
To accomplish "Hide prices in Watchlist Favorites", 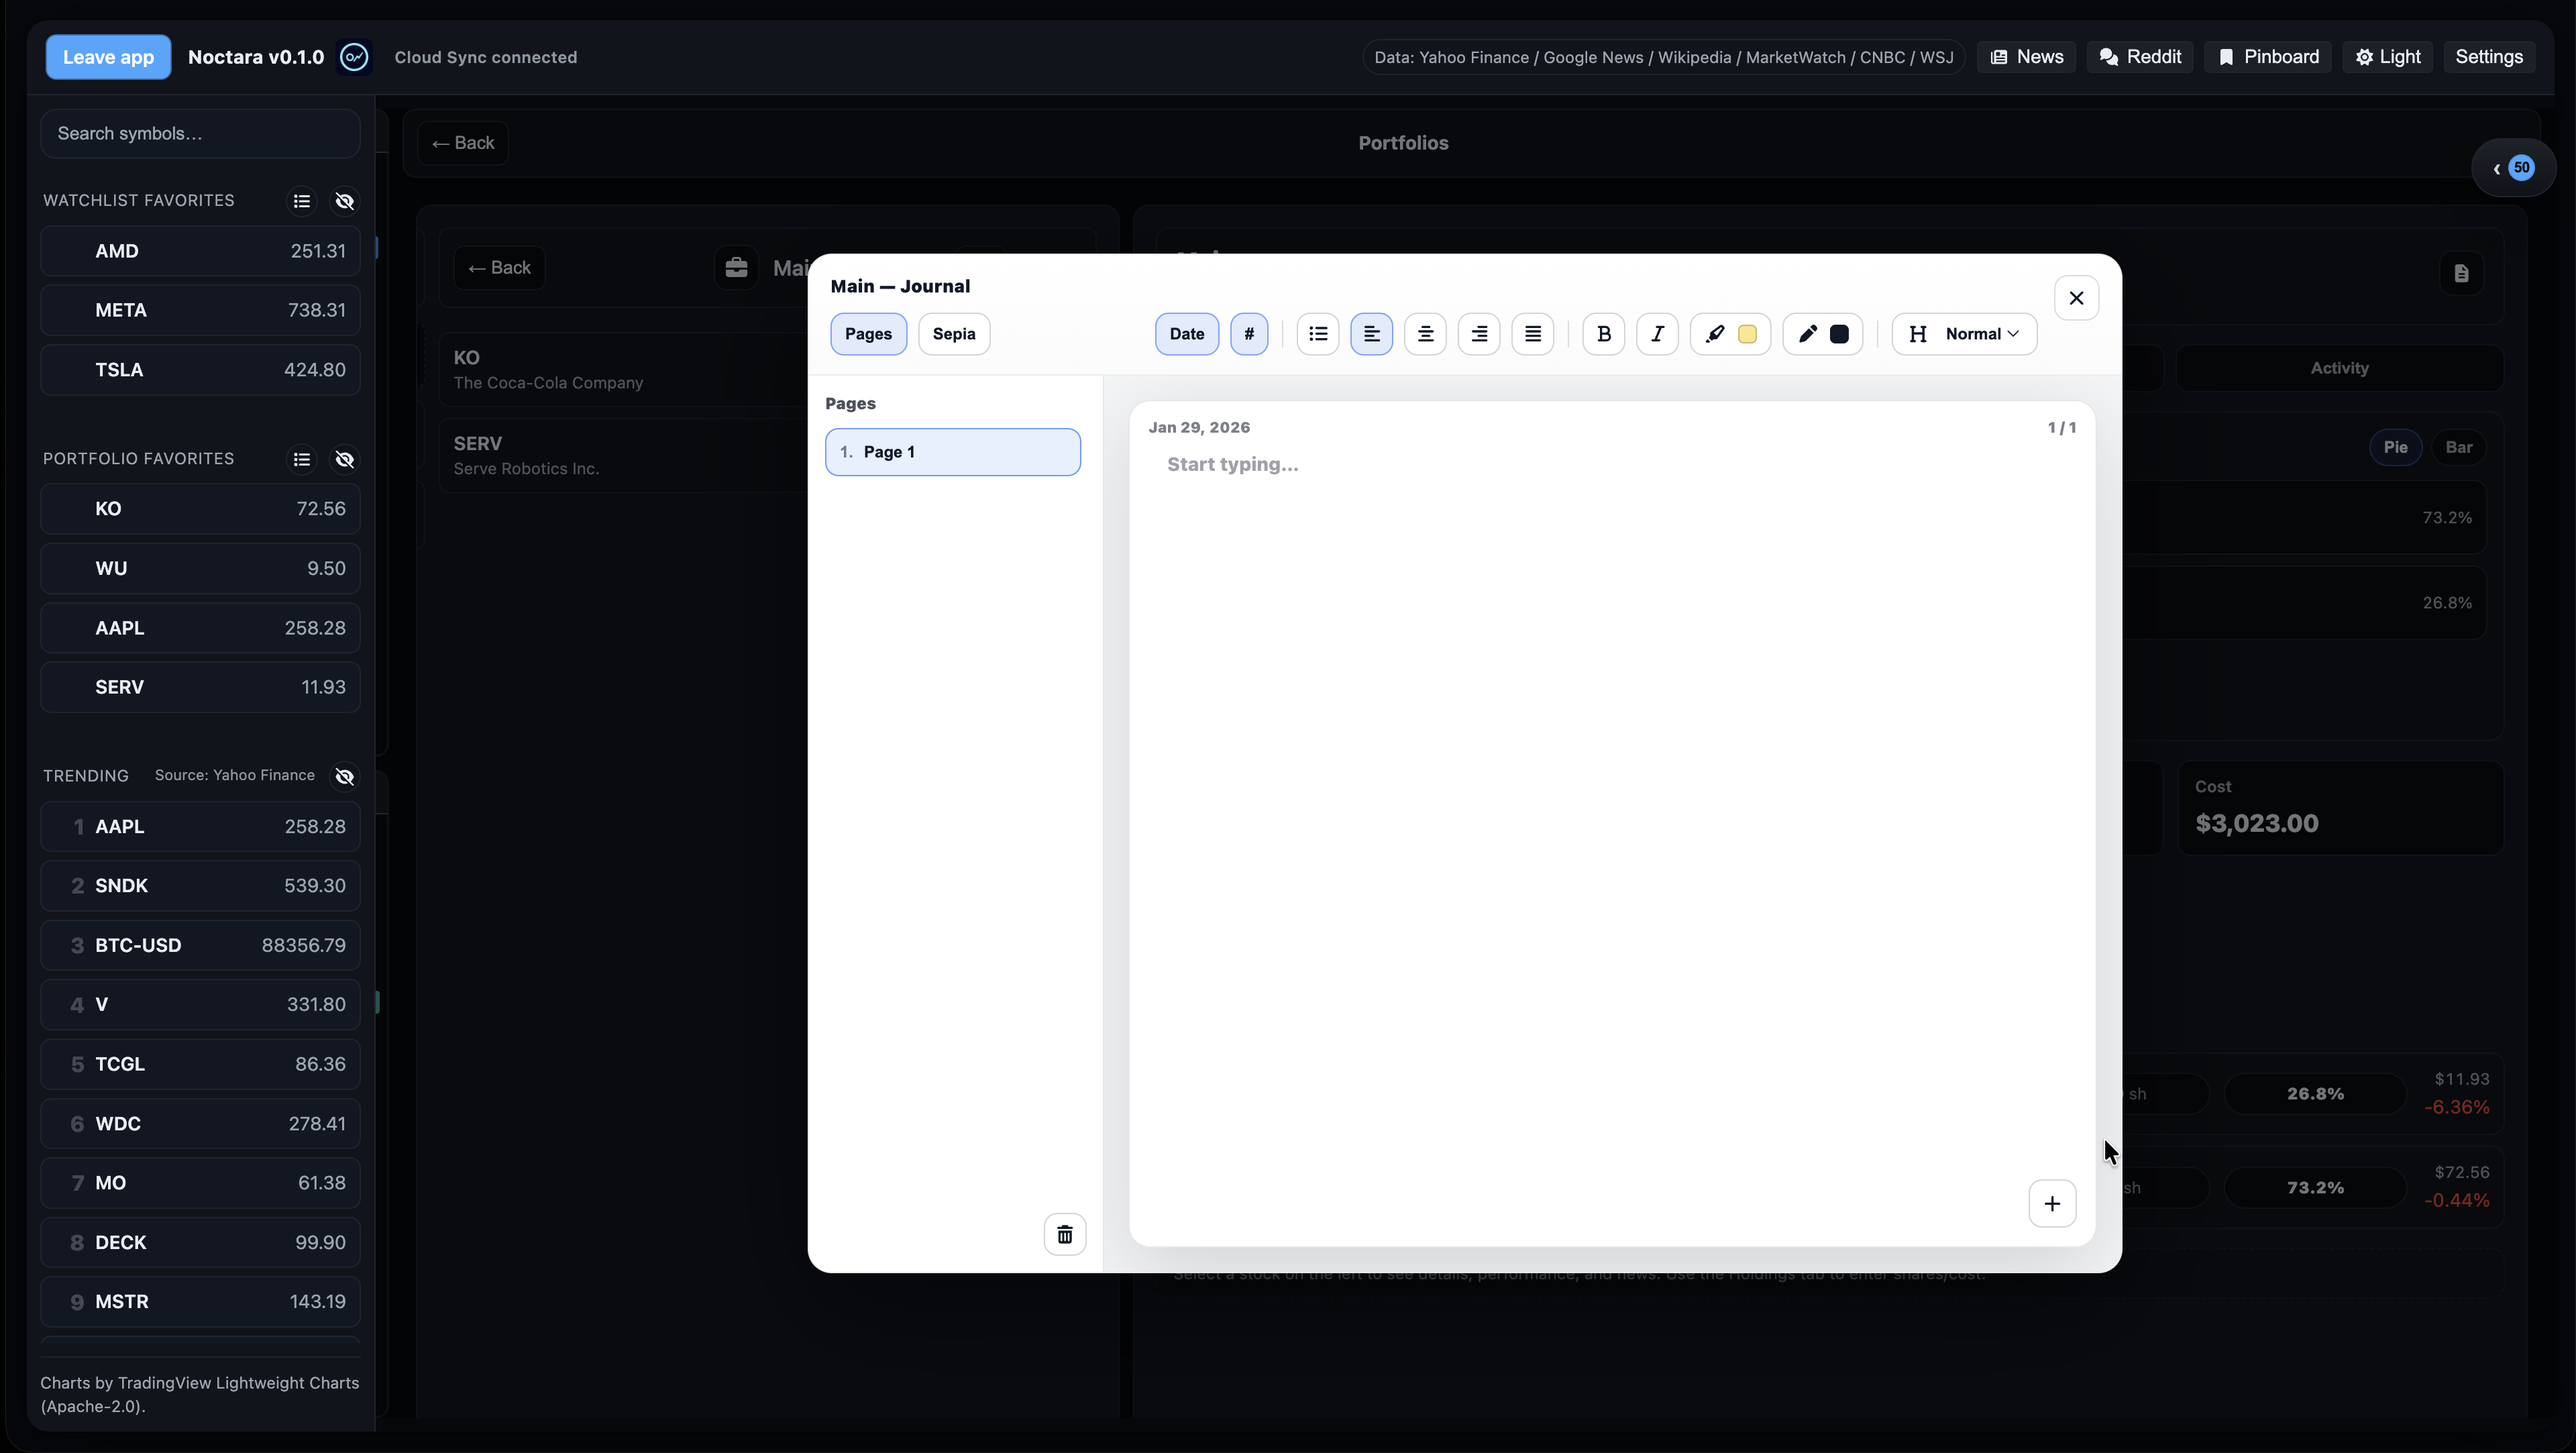I will (x=345, y=201).
